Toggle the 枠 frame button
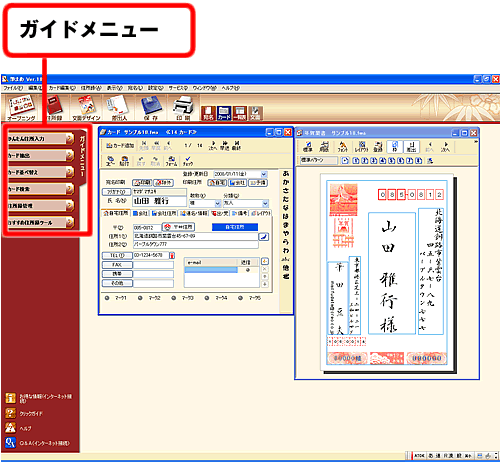The width and height of the screenshot is (500, 462). point(395,147)
